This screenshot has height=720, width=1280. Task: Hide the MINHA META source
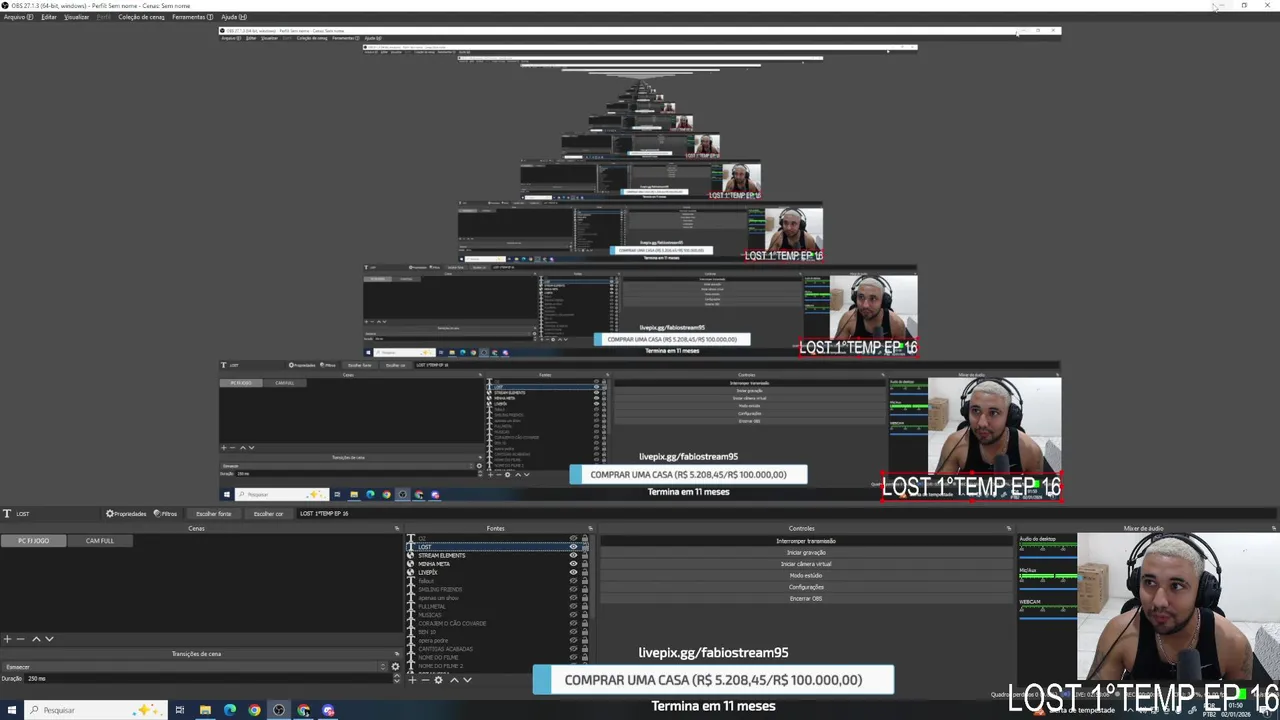tap(573, 564)
